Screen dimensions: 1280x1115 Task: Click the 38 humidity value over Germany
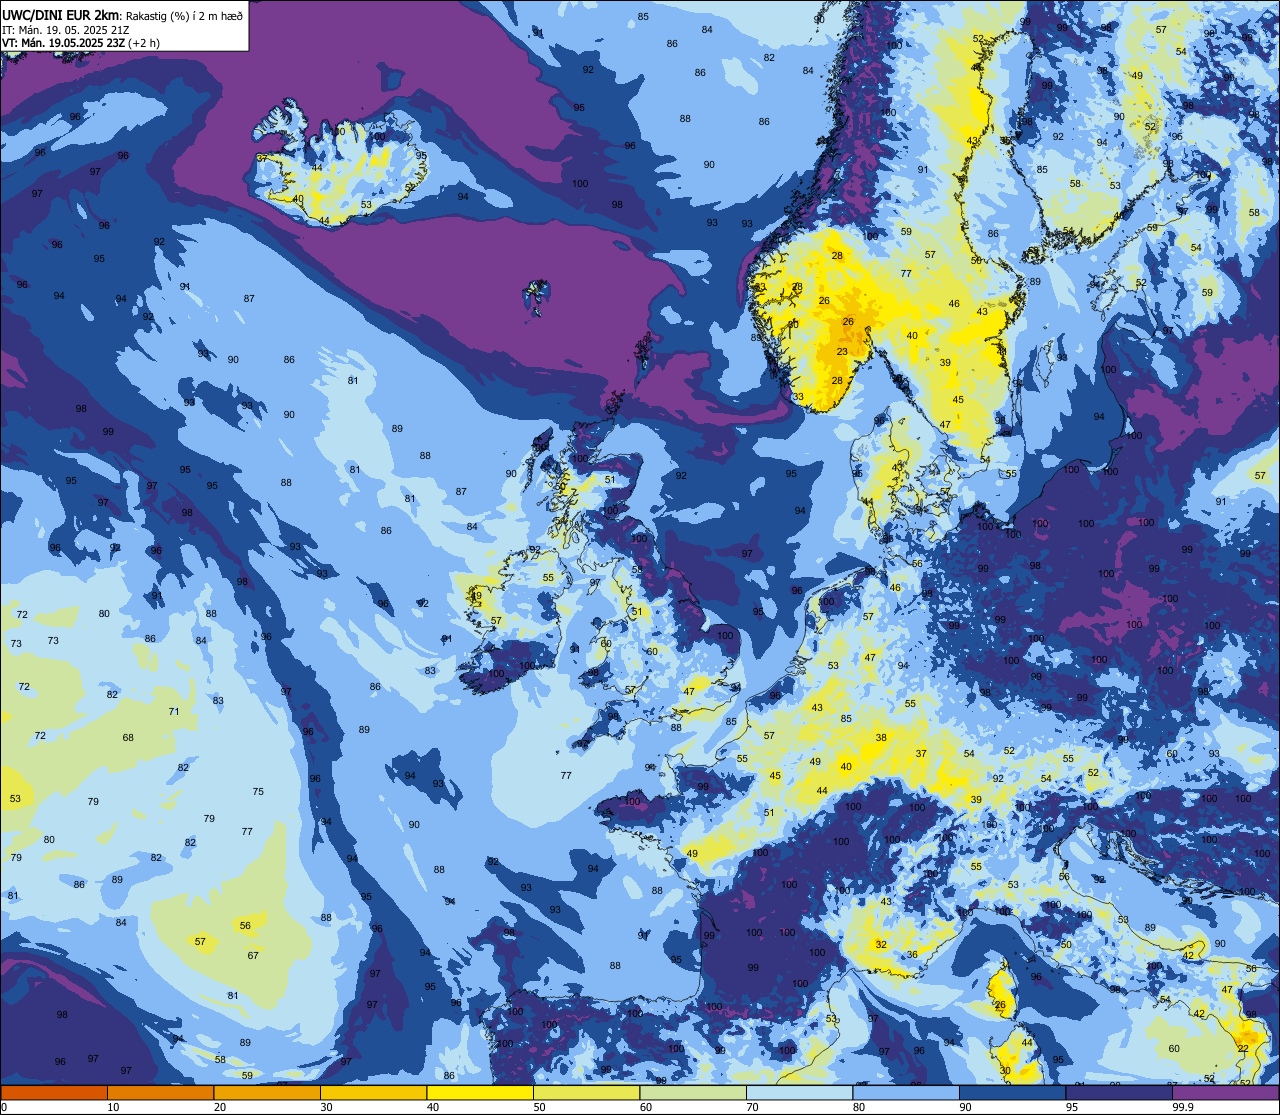(881, 737)
